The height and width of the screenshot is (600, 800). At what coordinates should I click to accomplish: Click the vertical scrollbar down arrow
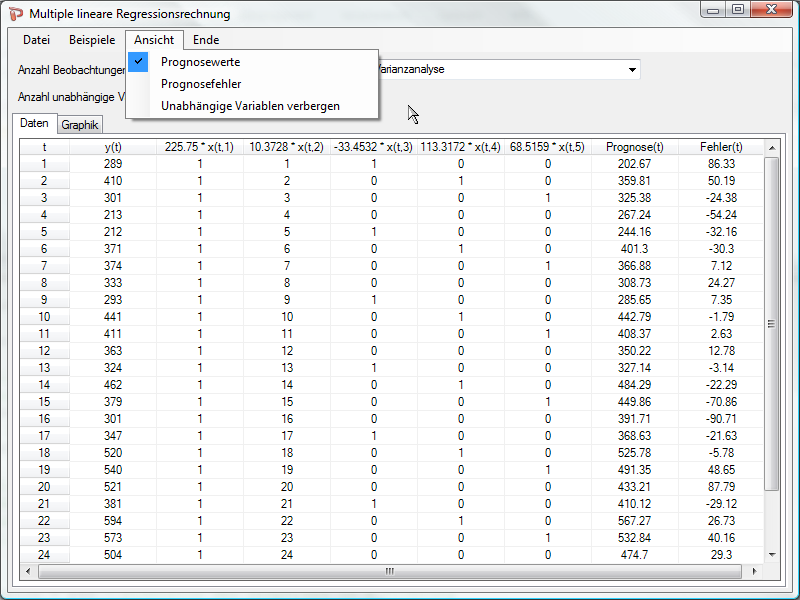click(x=771, y=554)
